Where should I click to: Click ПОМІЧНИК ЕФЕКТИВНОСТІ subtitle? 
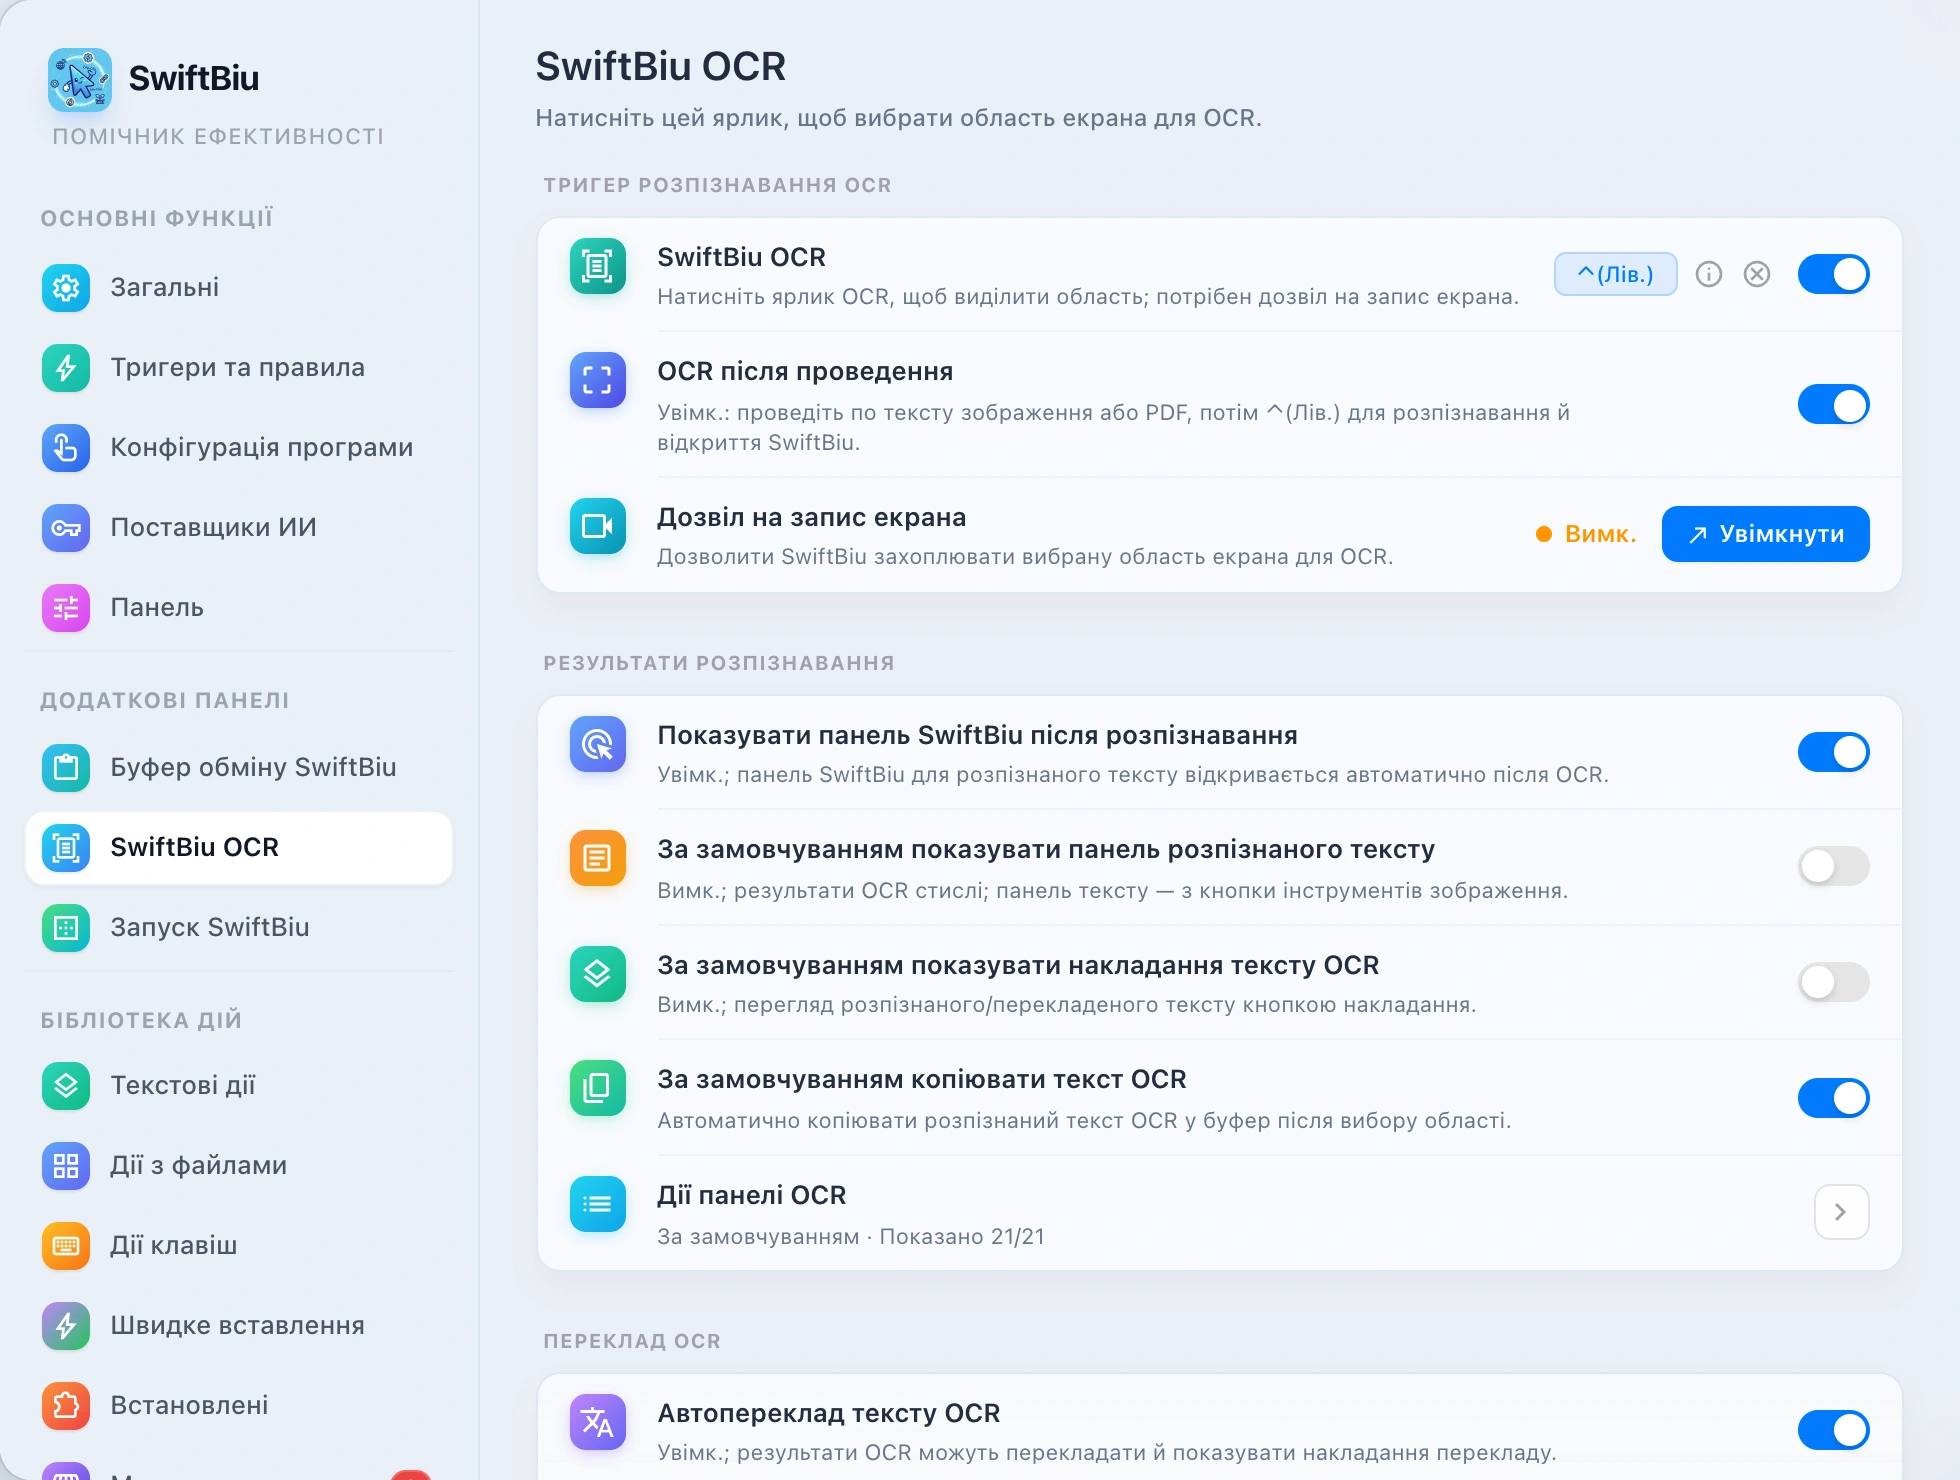click(x=218, y=137)
